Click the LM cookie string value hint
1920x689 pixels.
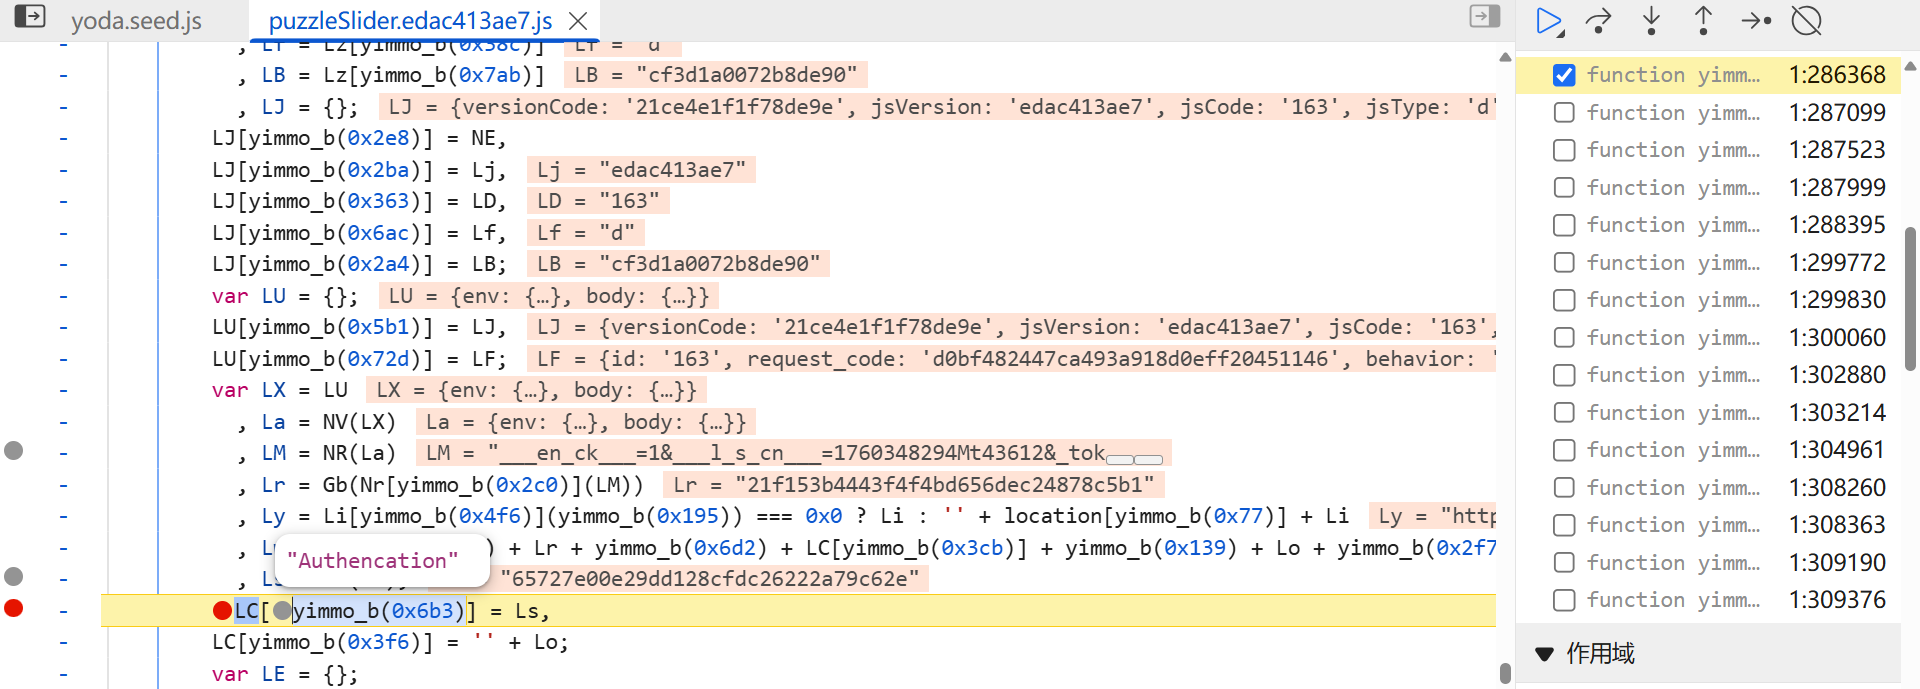tap(794, 453)
